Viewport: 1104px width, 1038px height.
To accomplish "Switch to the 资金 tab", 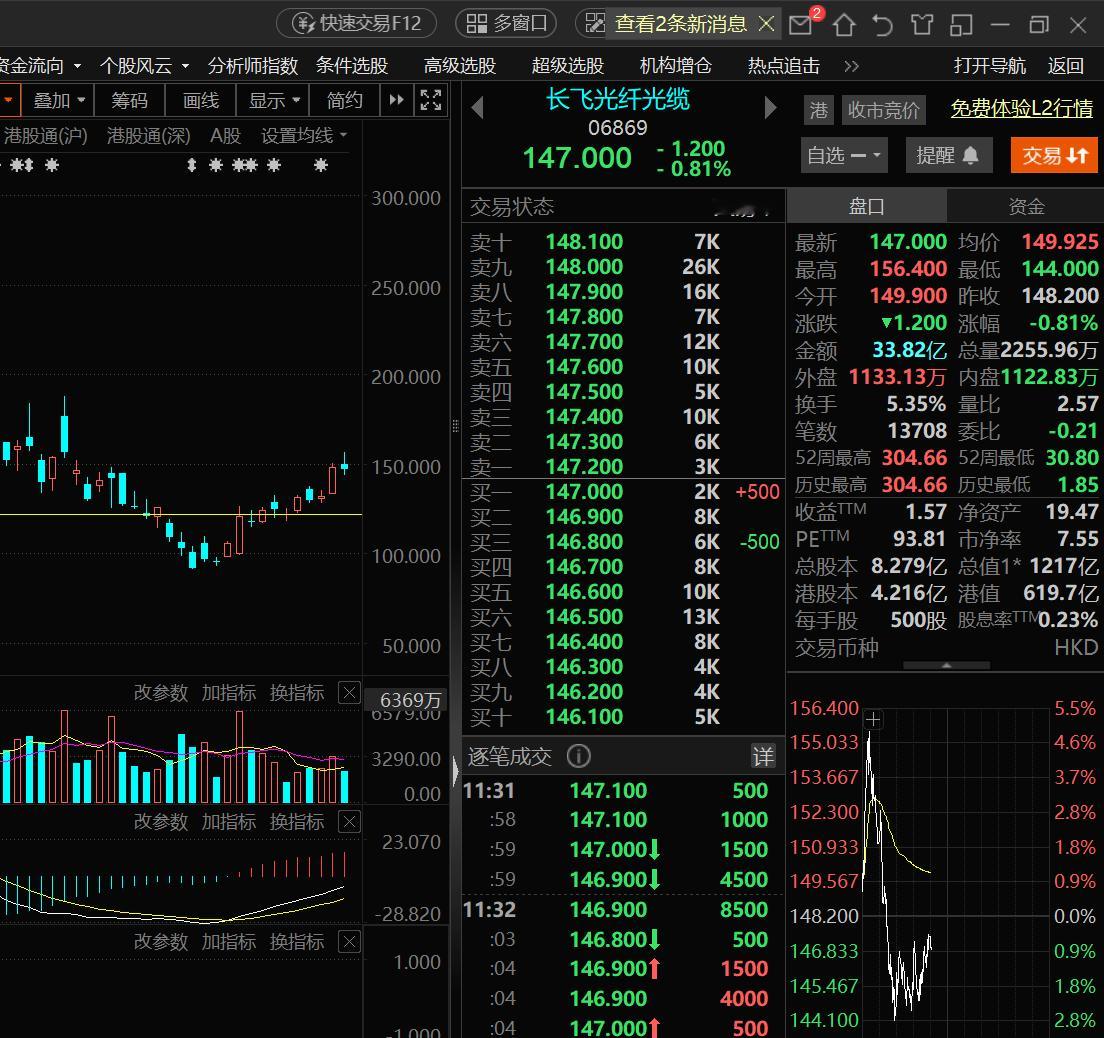I will [x=1026, y=206].
